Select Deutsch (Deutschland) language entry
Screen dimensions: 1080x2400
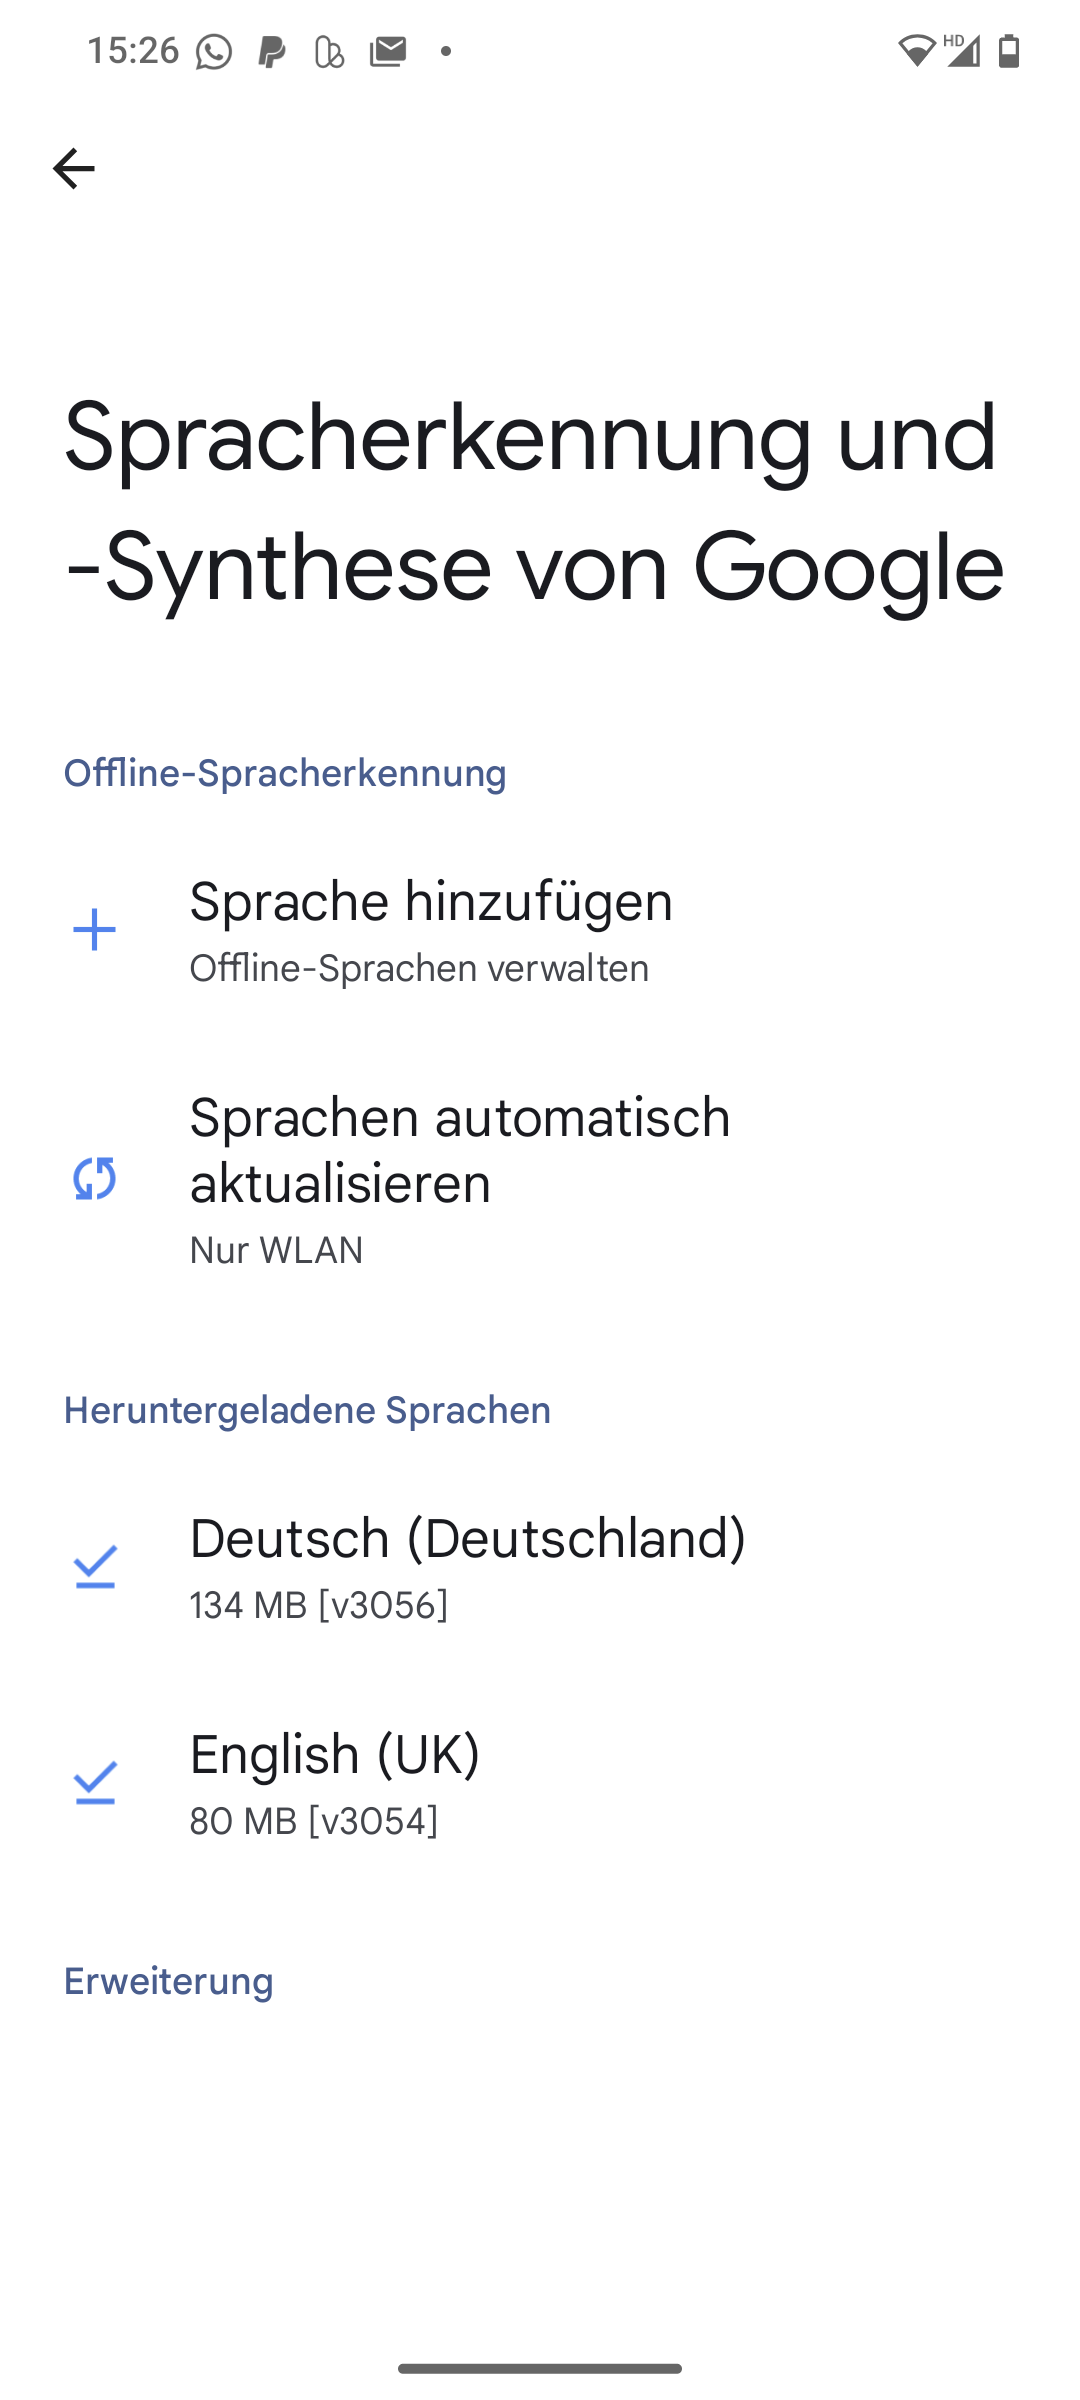click(x=468, y=1538)
